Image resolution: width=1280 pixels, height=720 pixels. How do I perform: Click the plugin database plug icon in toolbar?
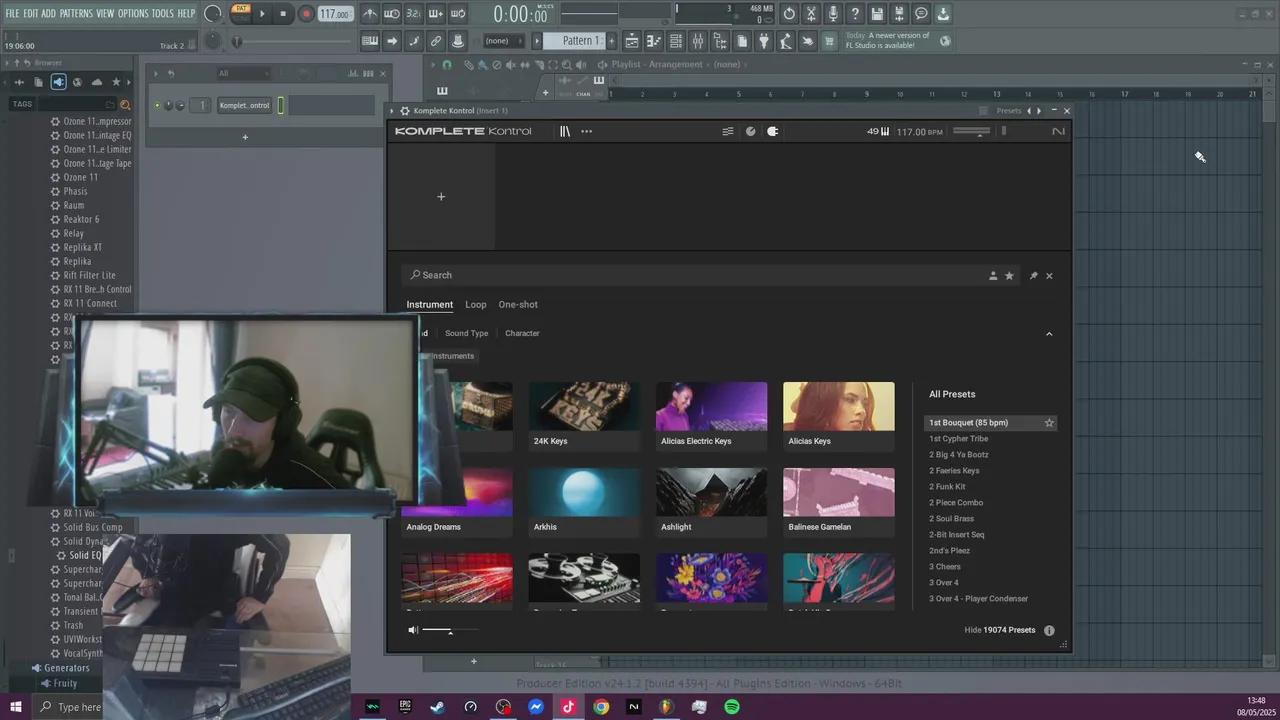[x=764, y=41]
